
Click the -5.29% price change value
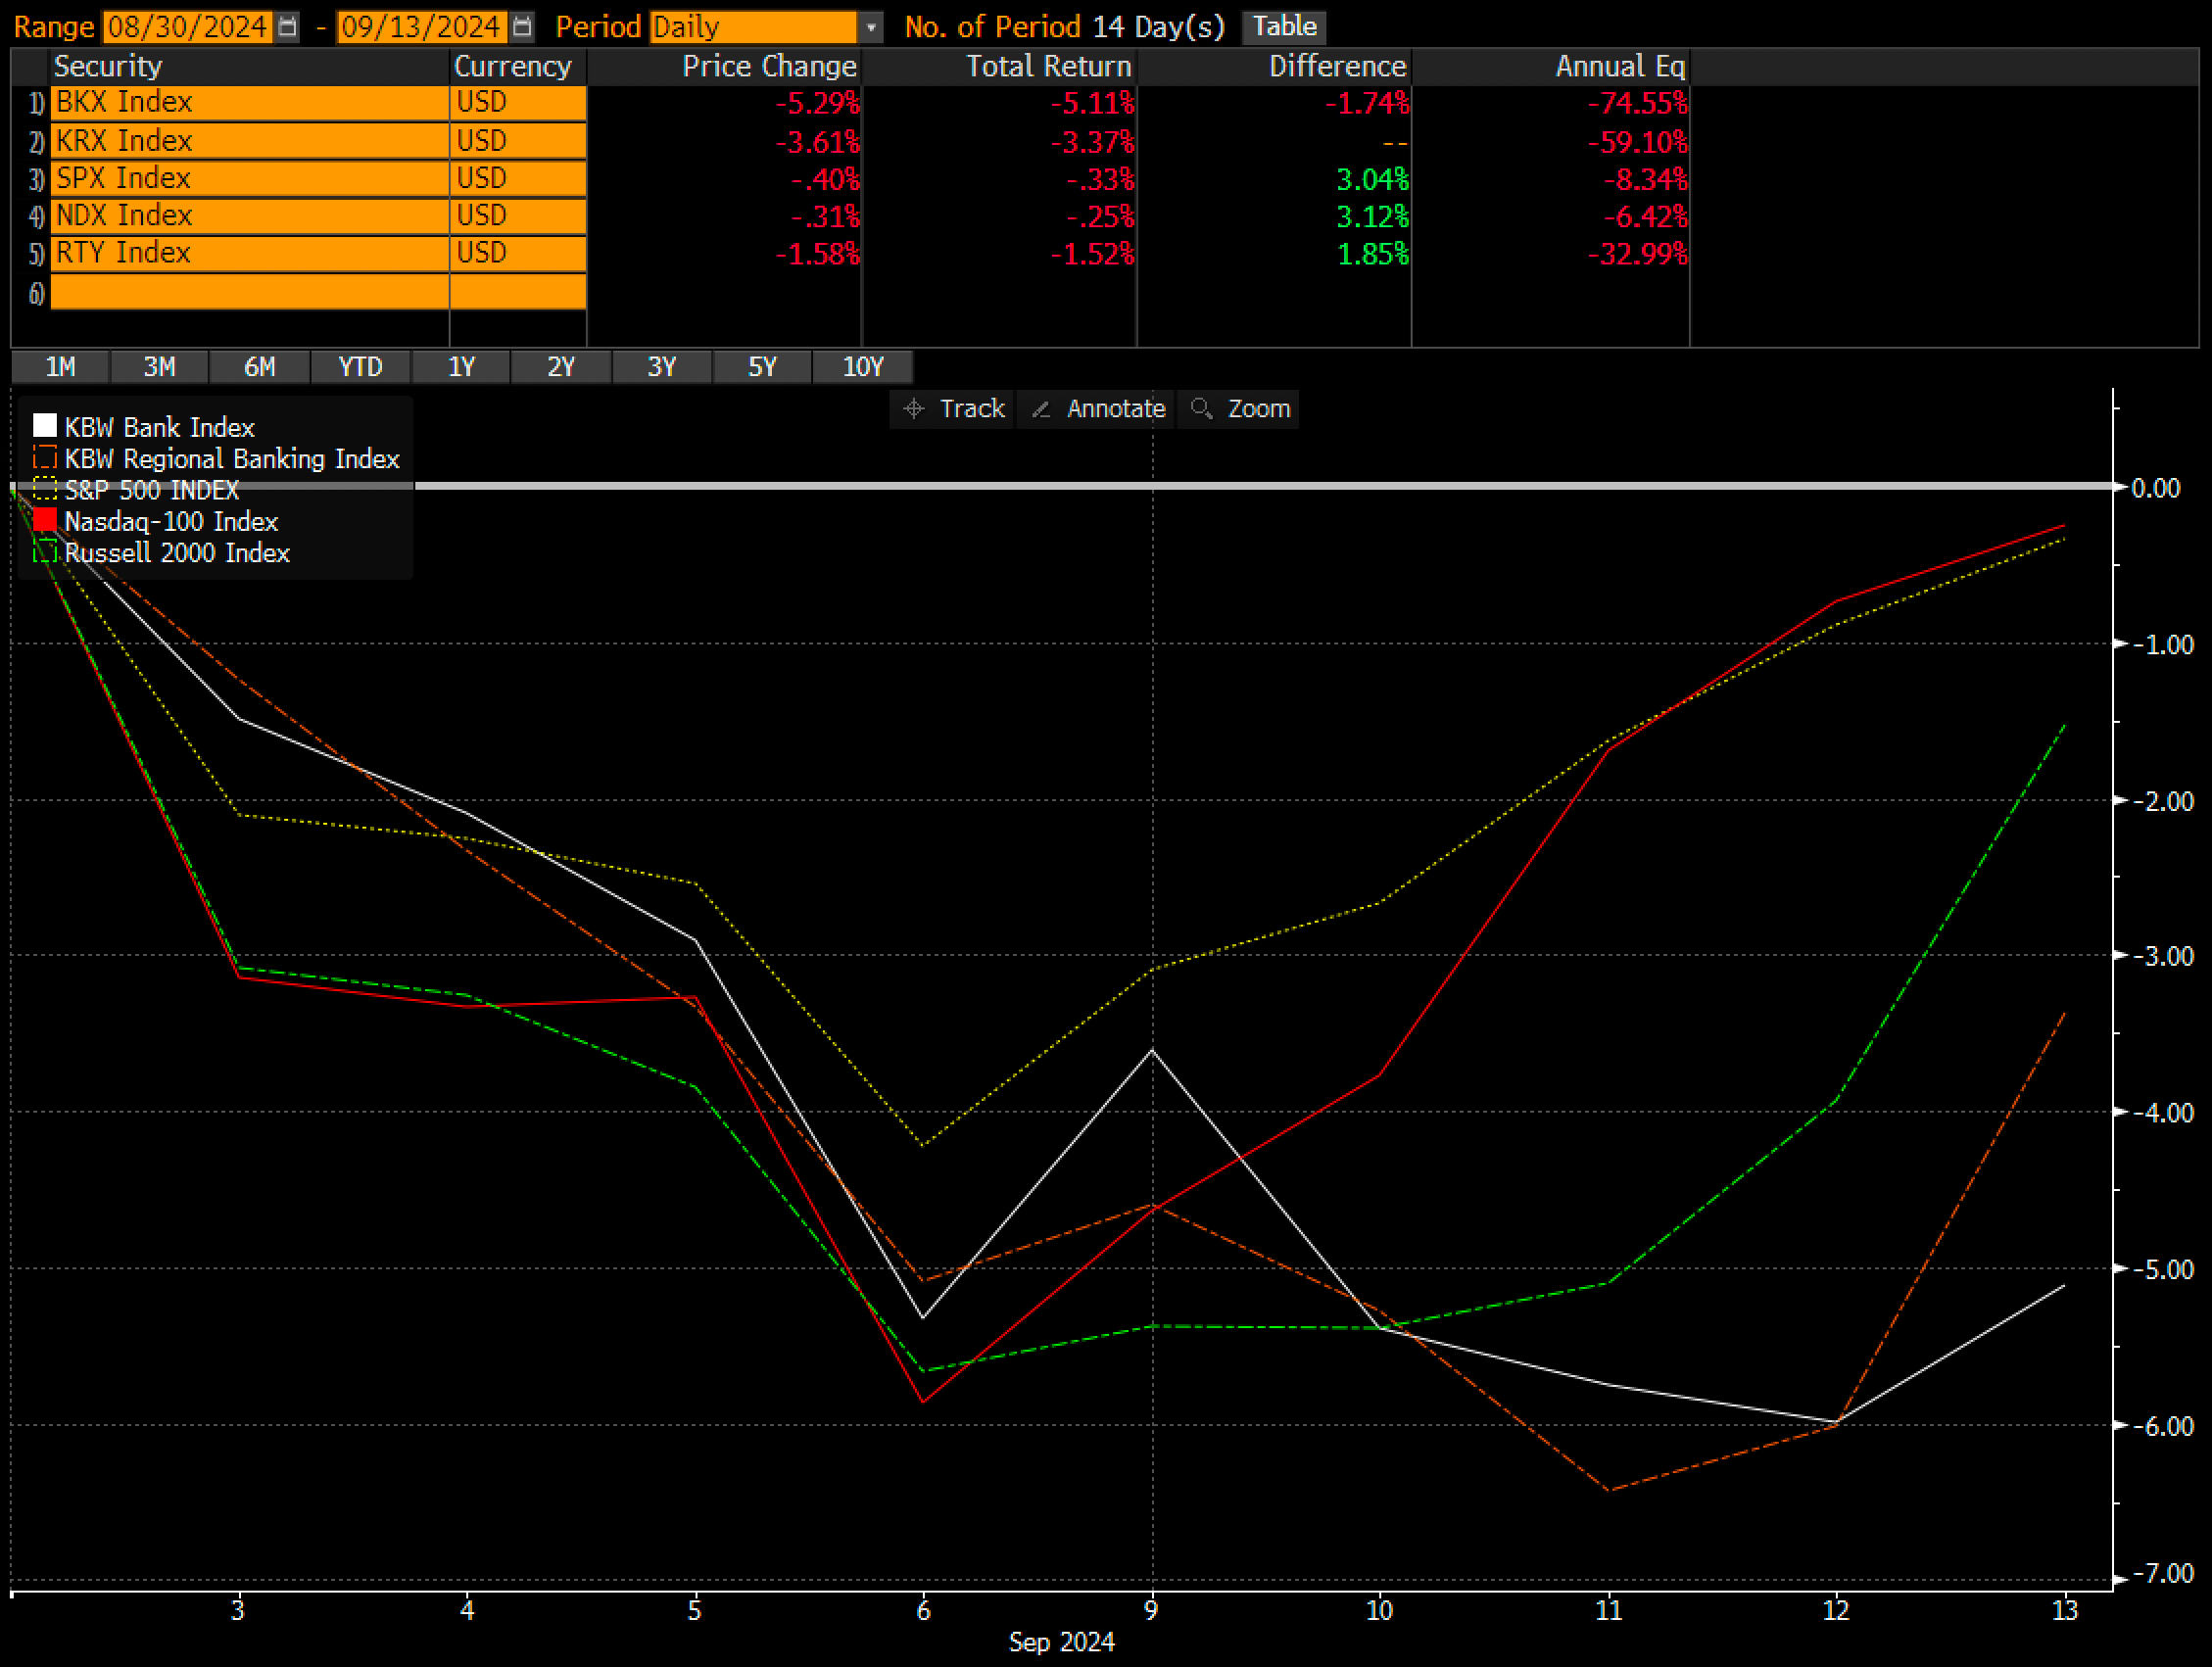(x=817, y=104)
